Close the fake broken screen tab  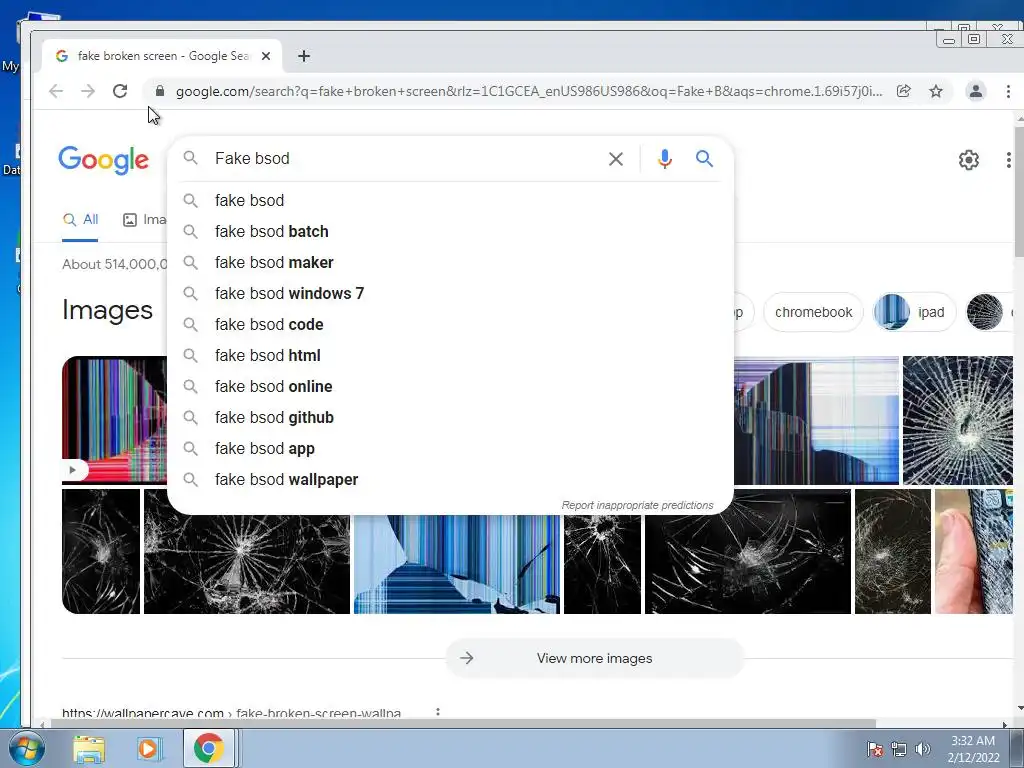click(266, 56)
